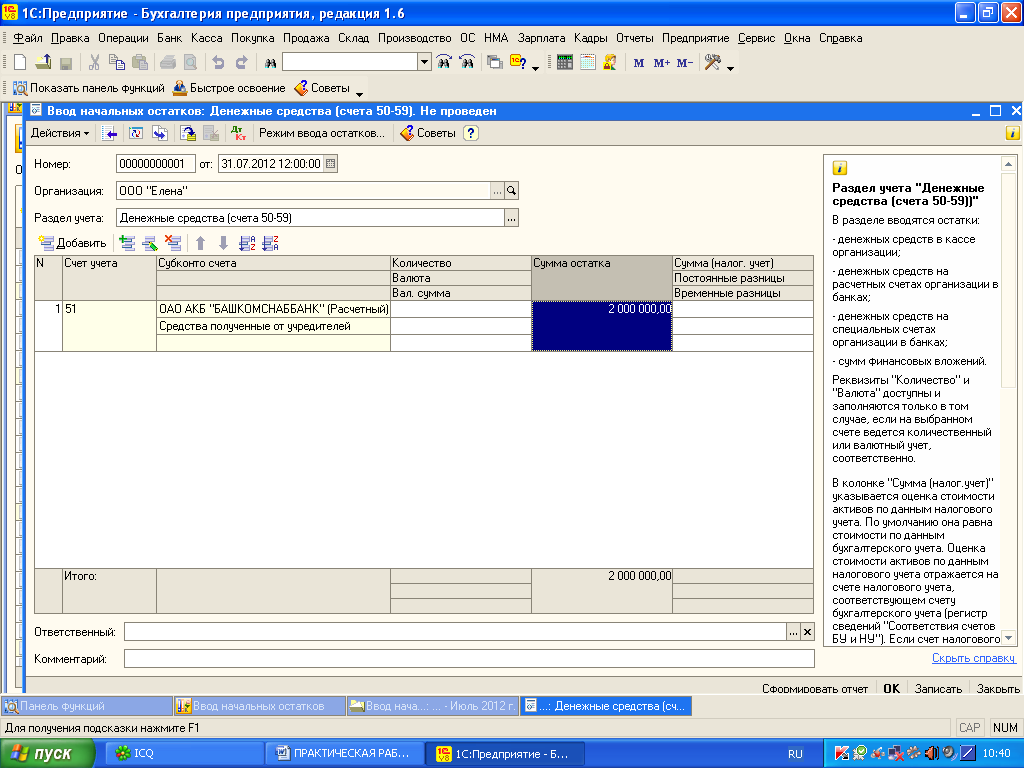Click the tools hammer and wrench icon
1024x768 pixels.
(x=712, y=62)
